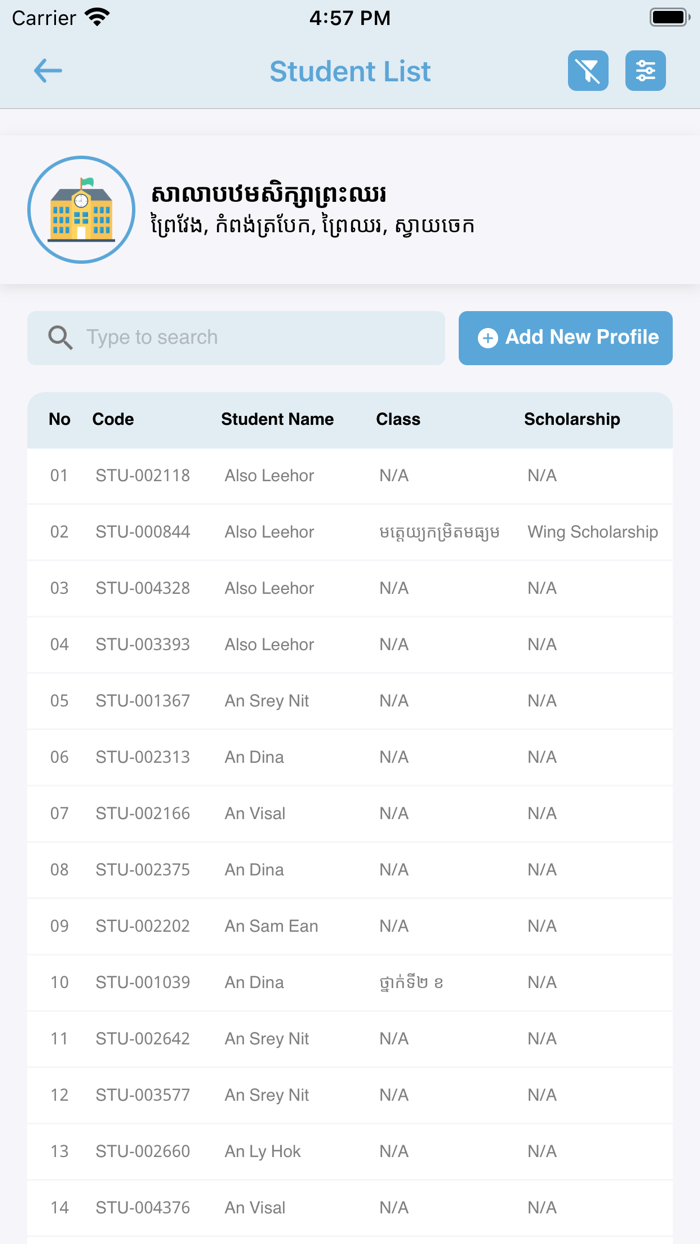The width and height of the screenshot is (700, 1244).
Task: Tap the battery indicator icon
Action: 667,17
